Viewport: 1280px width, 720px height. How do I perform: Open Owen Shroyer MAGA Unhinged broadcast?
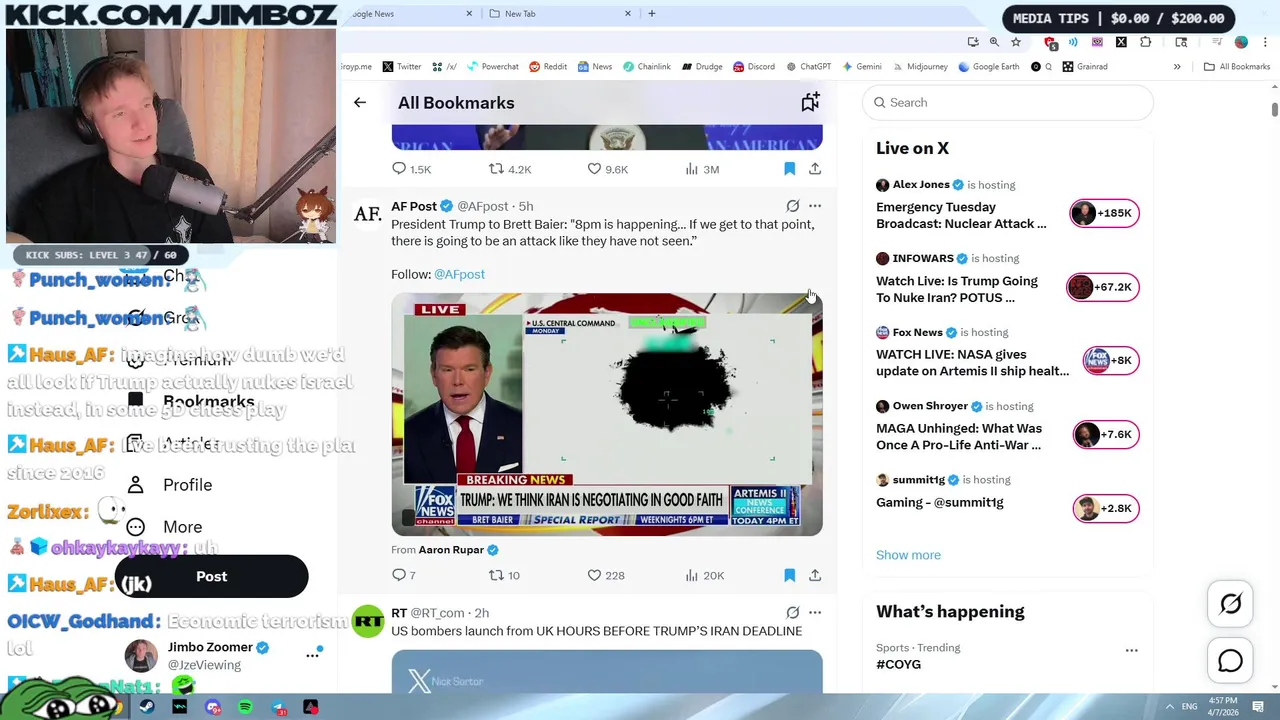1007,427
